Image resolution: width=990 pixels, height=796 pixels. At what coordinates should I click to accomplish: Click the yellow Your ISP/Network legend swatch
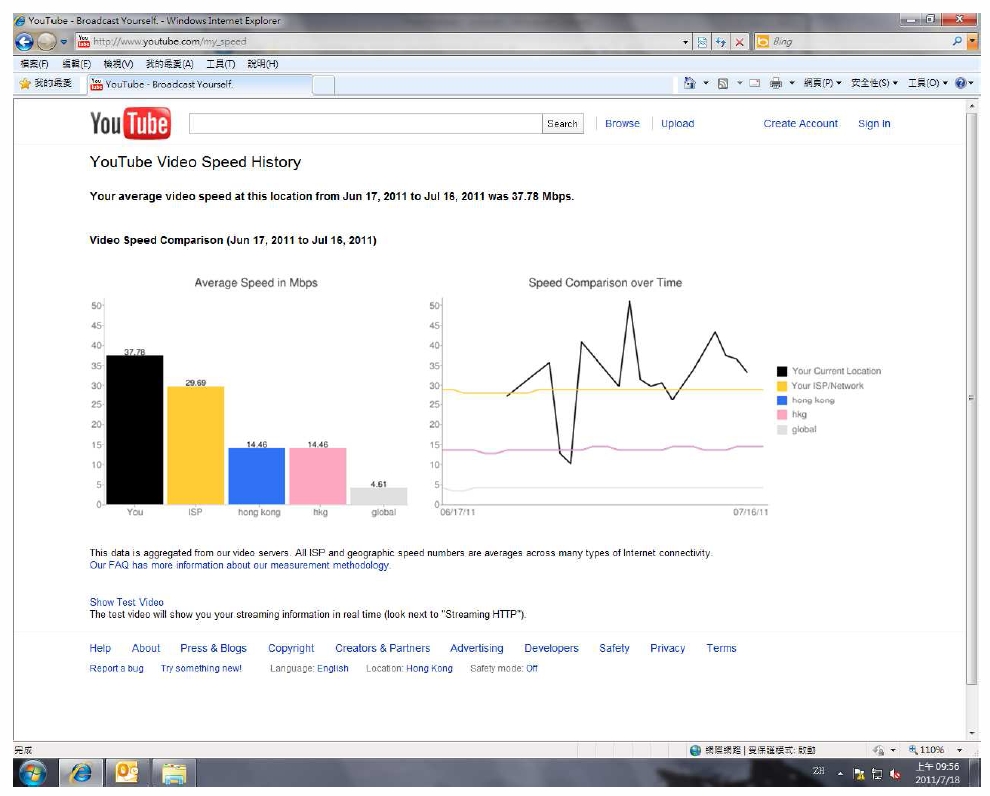[x=782, y=386]
